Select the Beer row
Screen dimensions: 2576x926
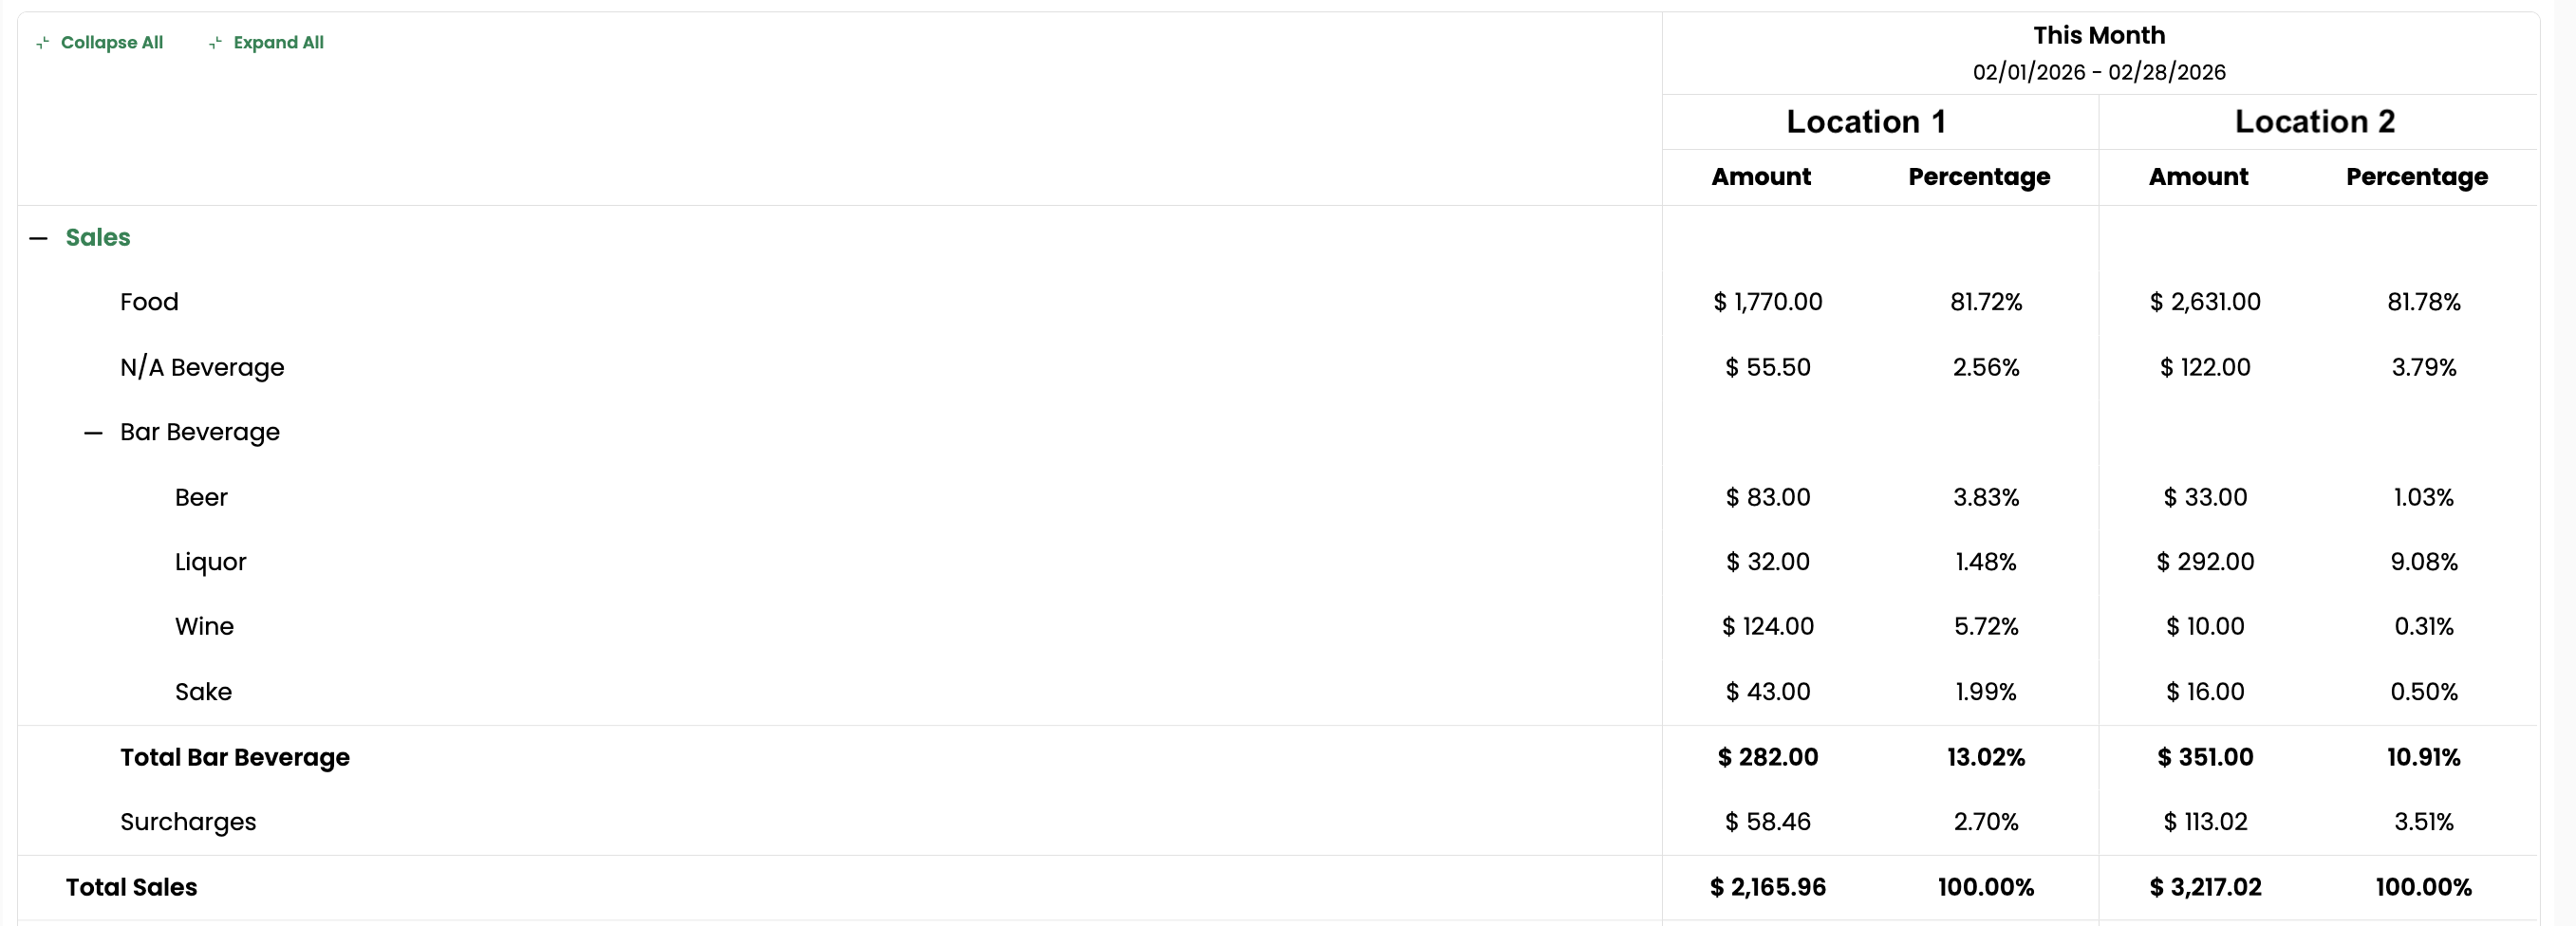click(x=201, y=497)
